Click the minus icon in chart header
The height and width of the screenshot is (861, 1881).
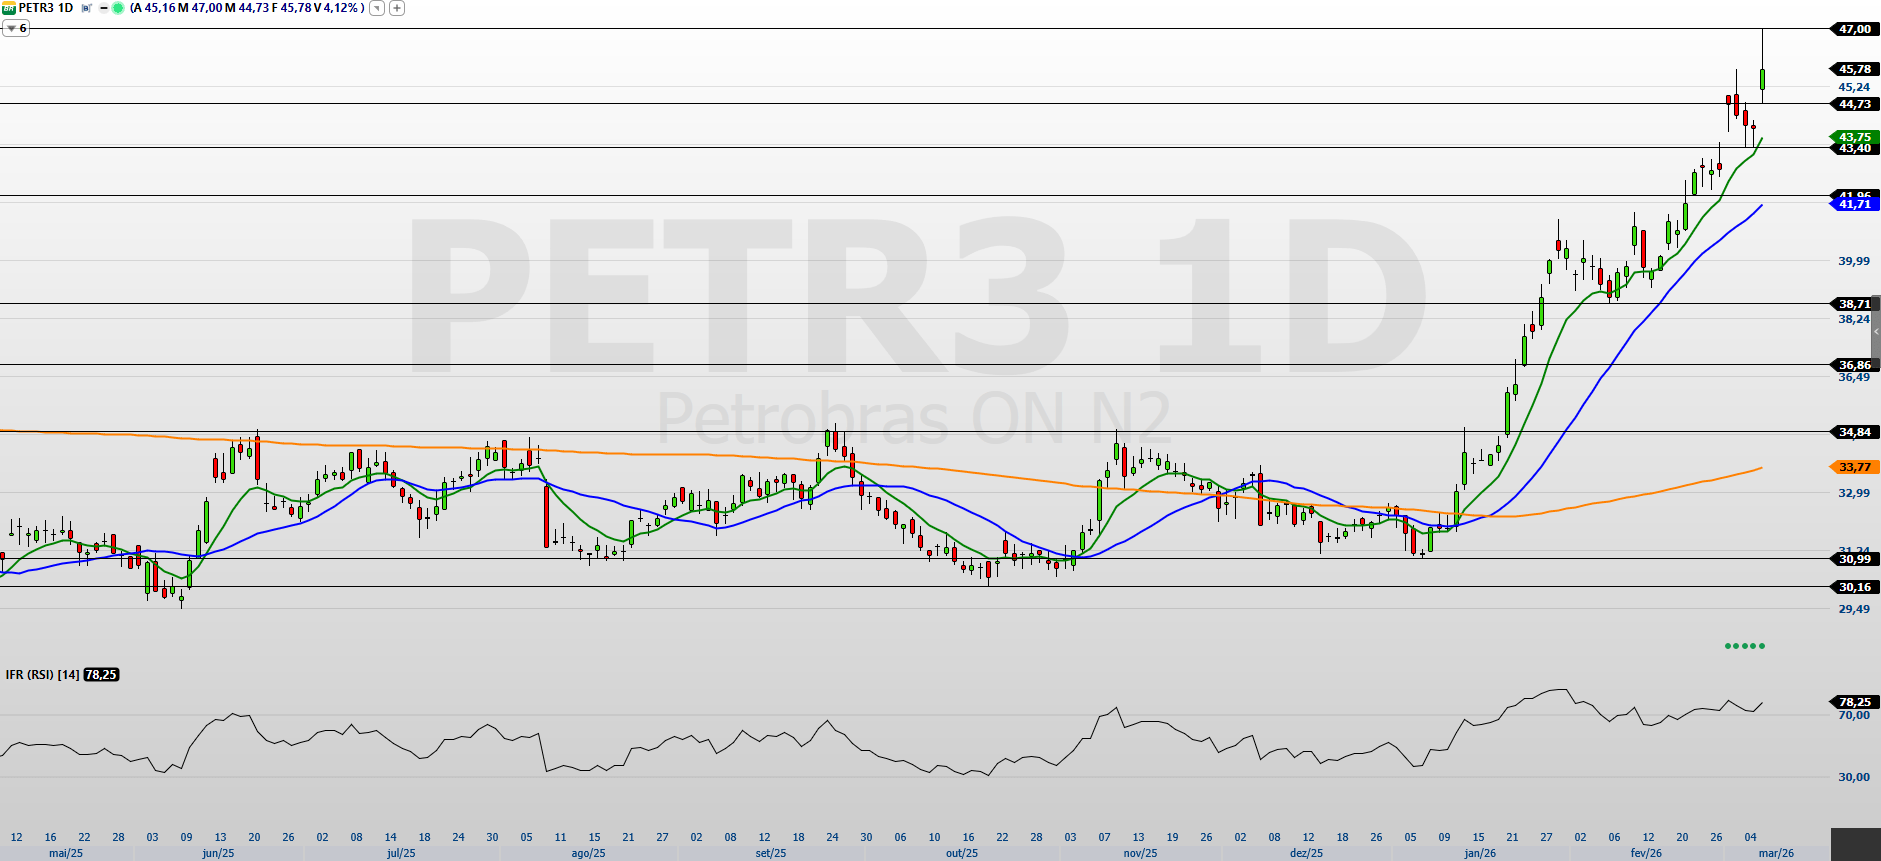coord(104,8)
